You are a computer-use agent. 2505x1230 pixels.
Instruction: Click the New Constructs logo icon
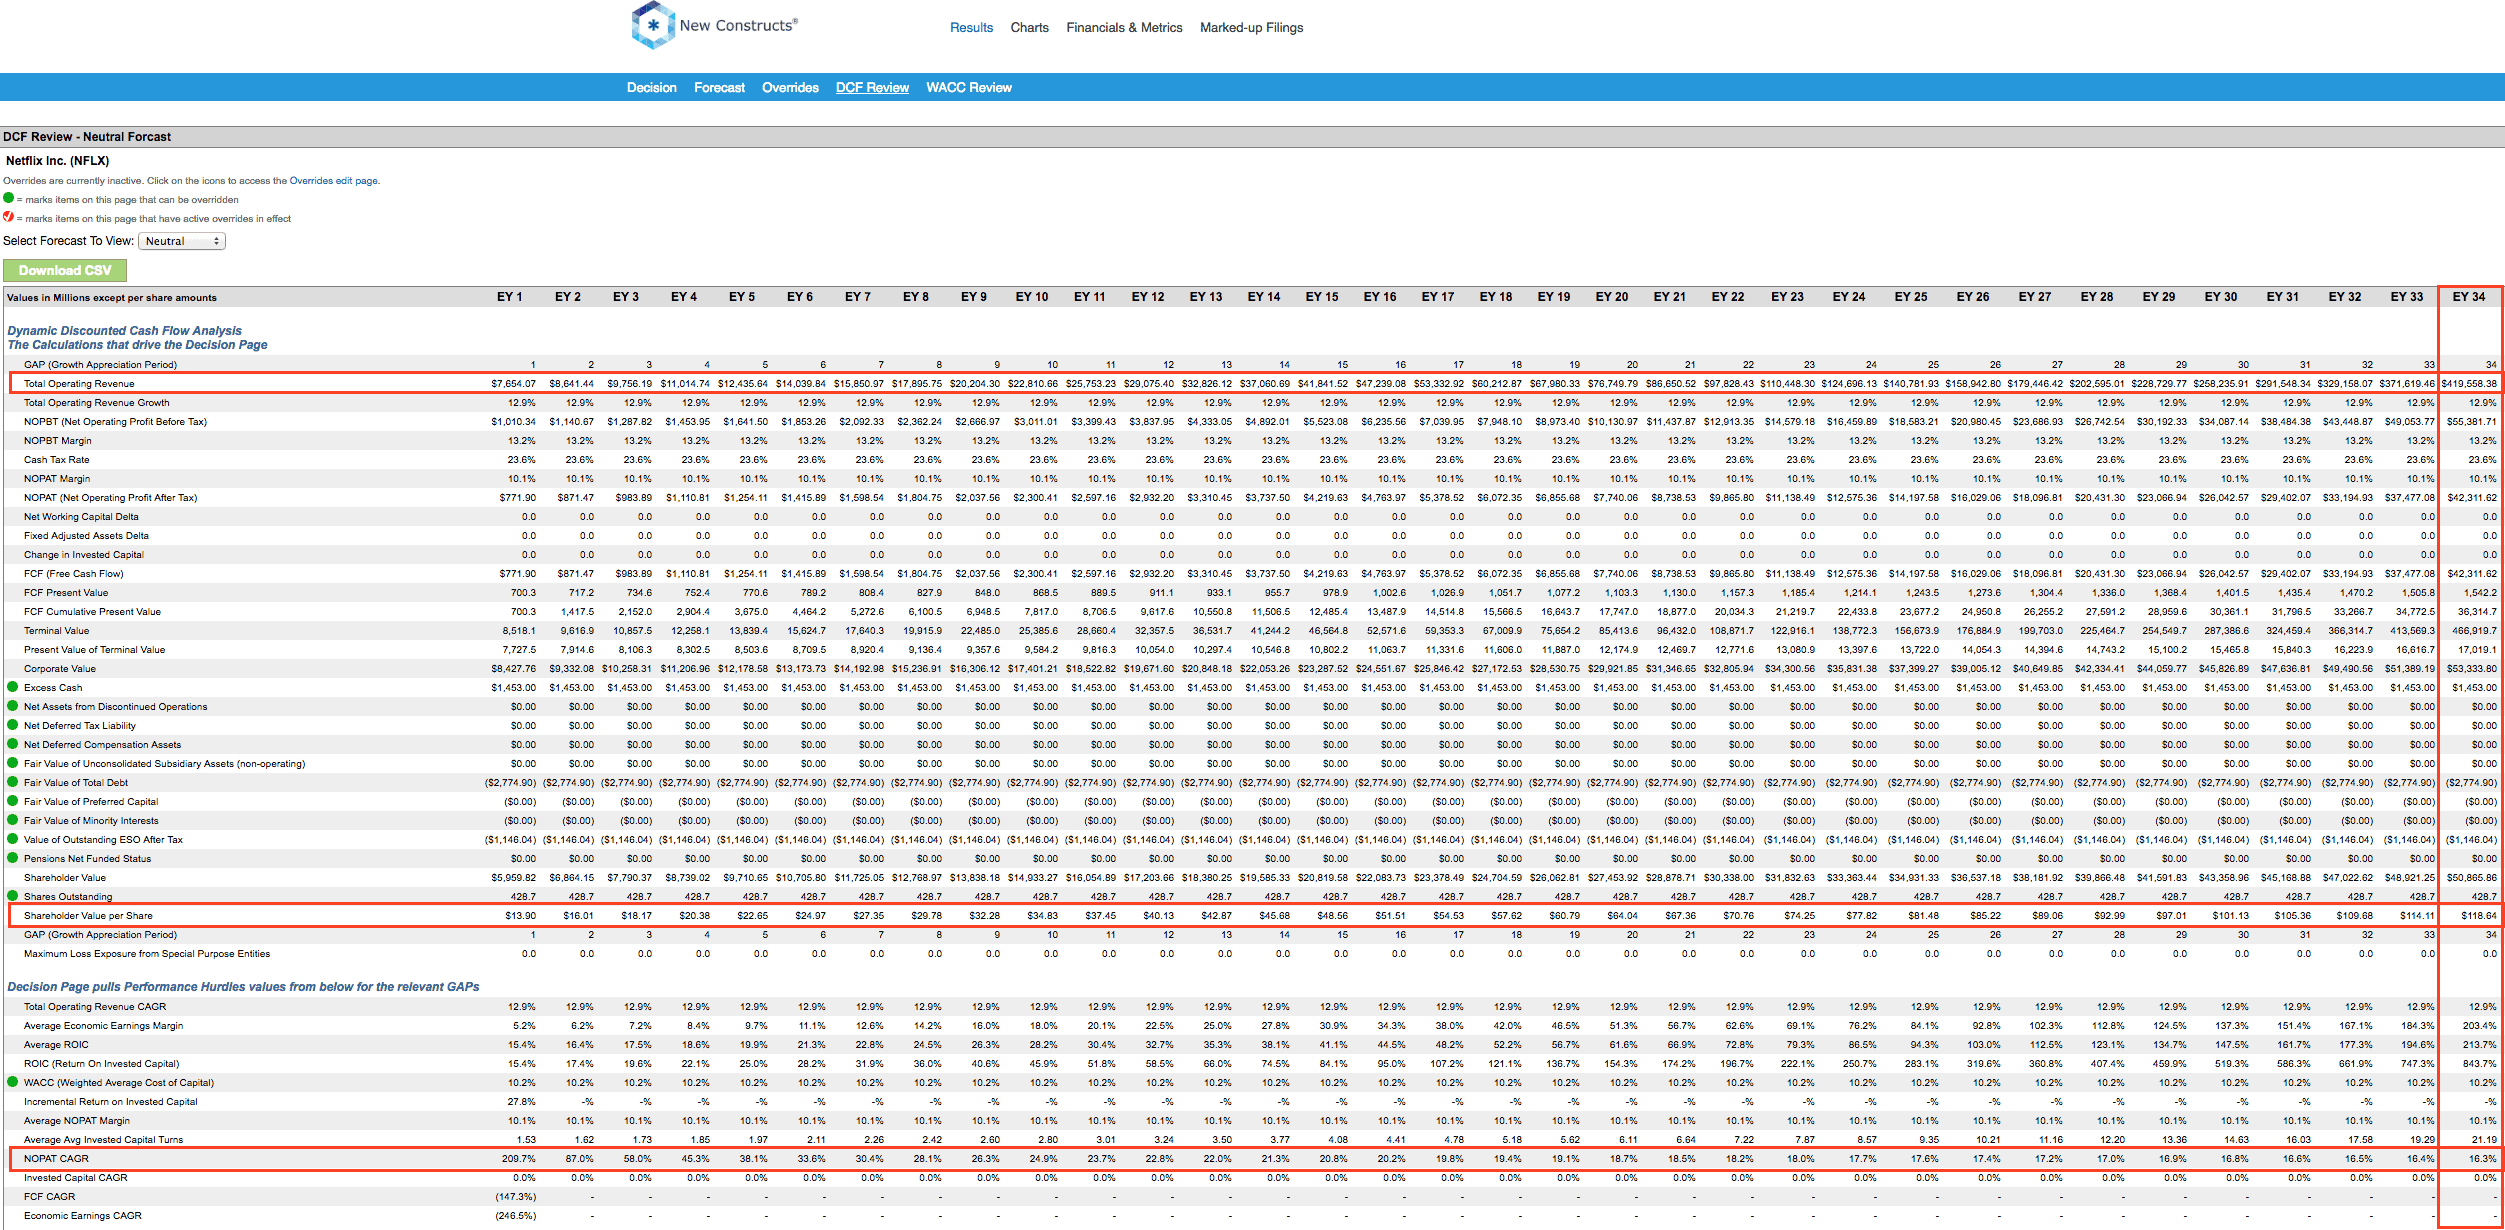(653, 25)
